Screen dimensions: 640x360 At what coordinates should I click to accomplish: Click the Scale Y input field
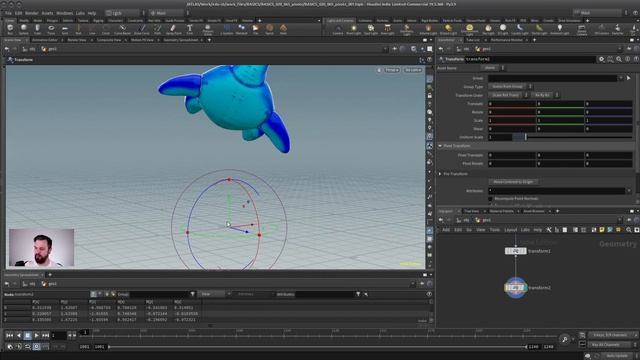pyautogui.click(x=560, y=120)
